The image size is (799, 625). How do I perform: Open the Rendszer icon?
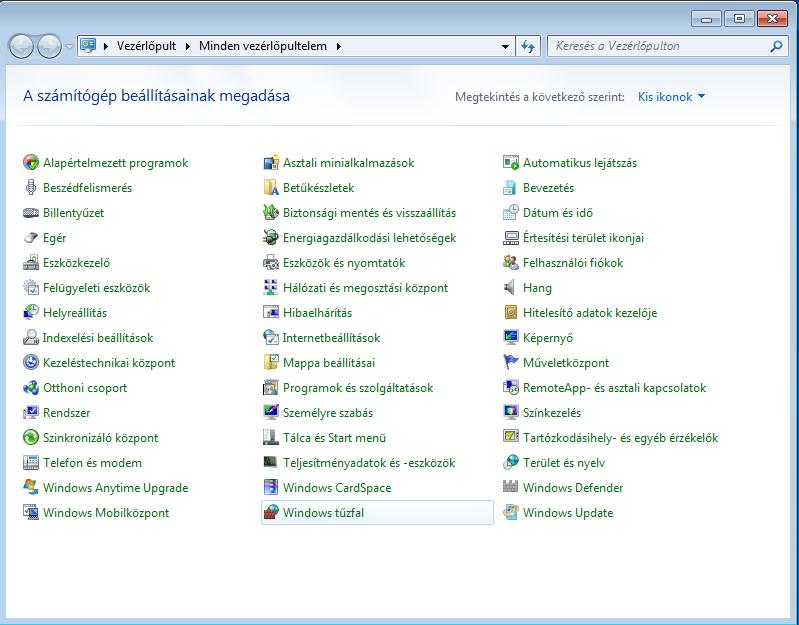(x=31, y=412)
